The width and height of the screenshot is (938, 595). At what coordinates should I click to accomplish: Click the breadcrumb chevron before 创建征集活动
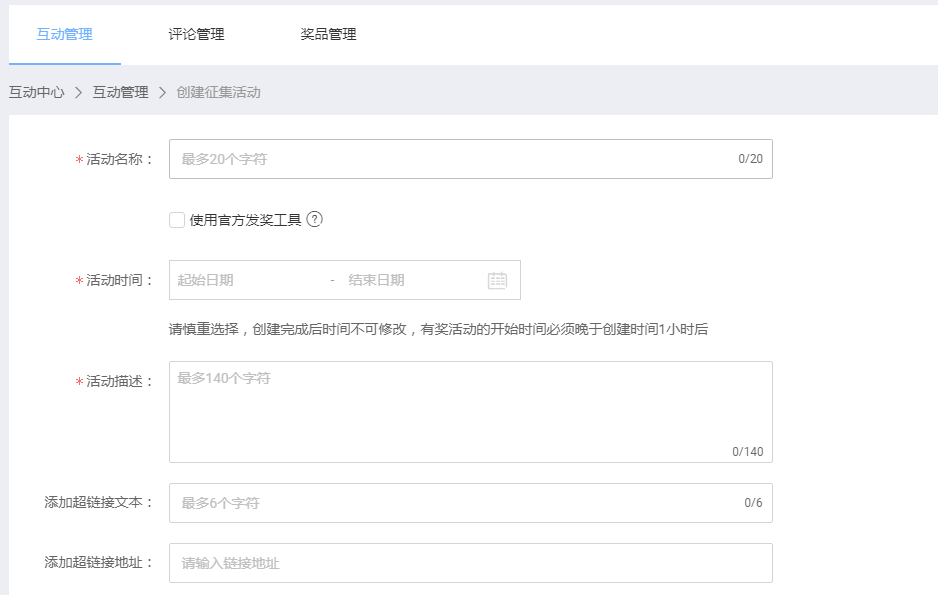point(162,92)
